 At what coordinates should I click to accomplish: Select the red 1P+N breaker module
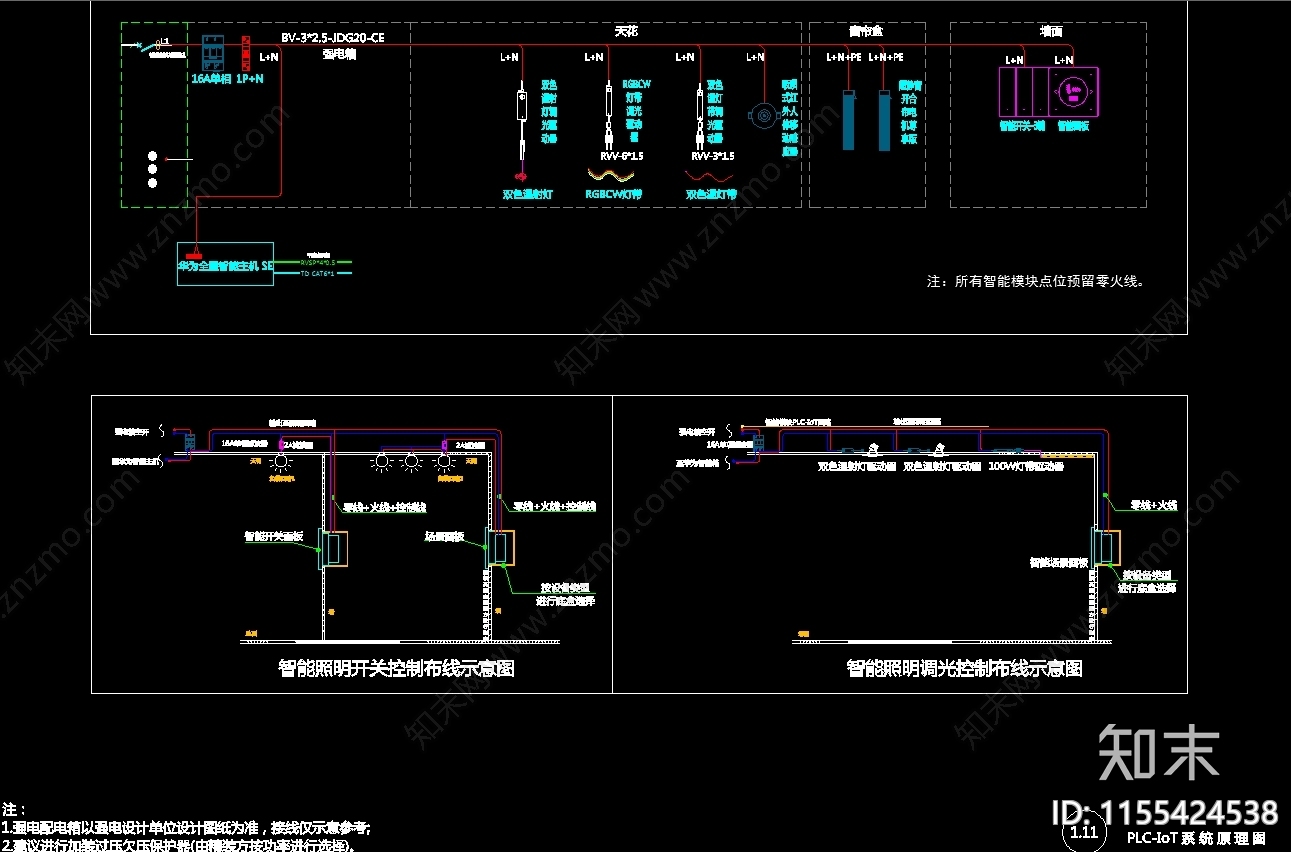pos(244,52)
